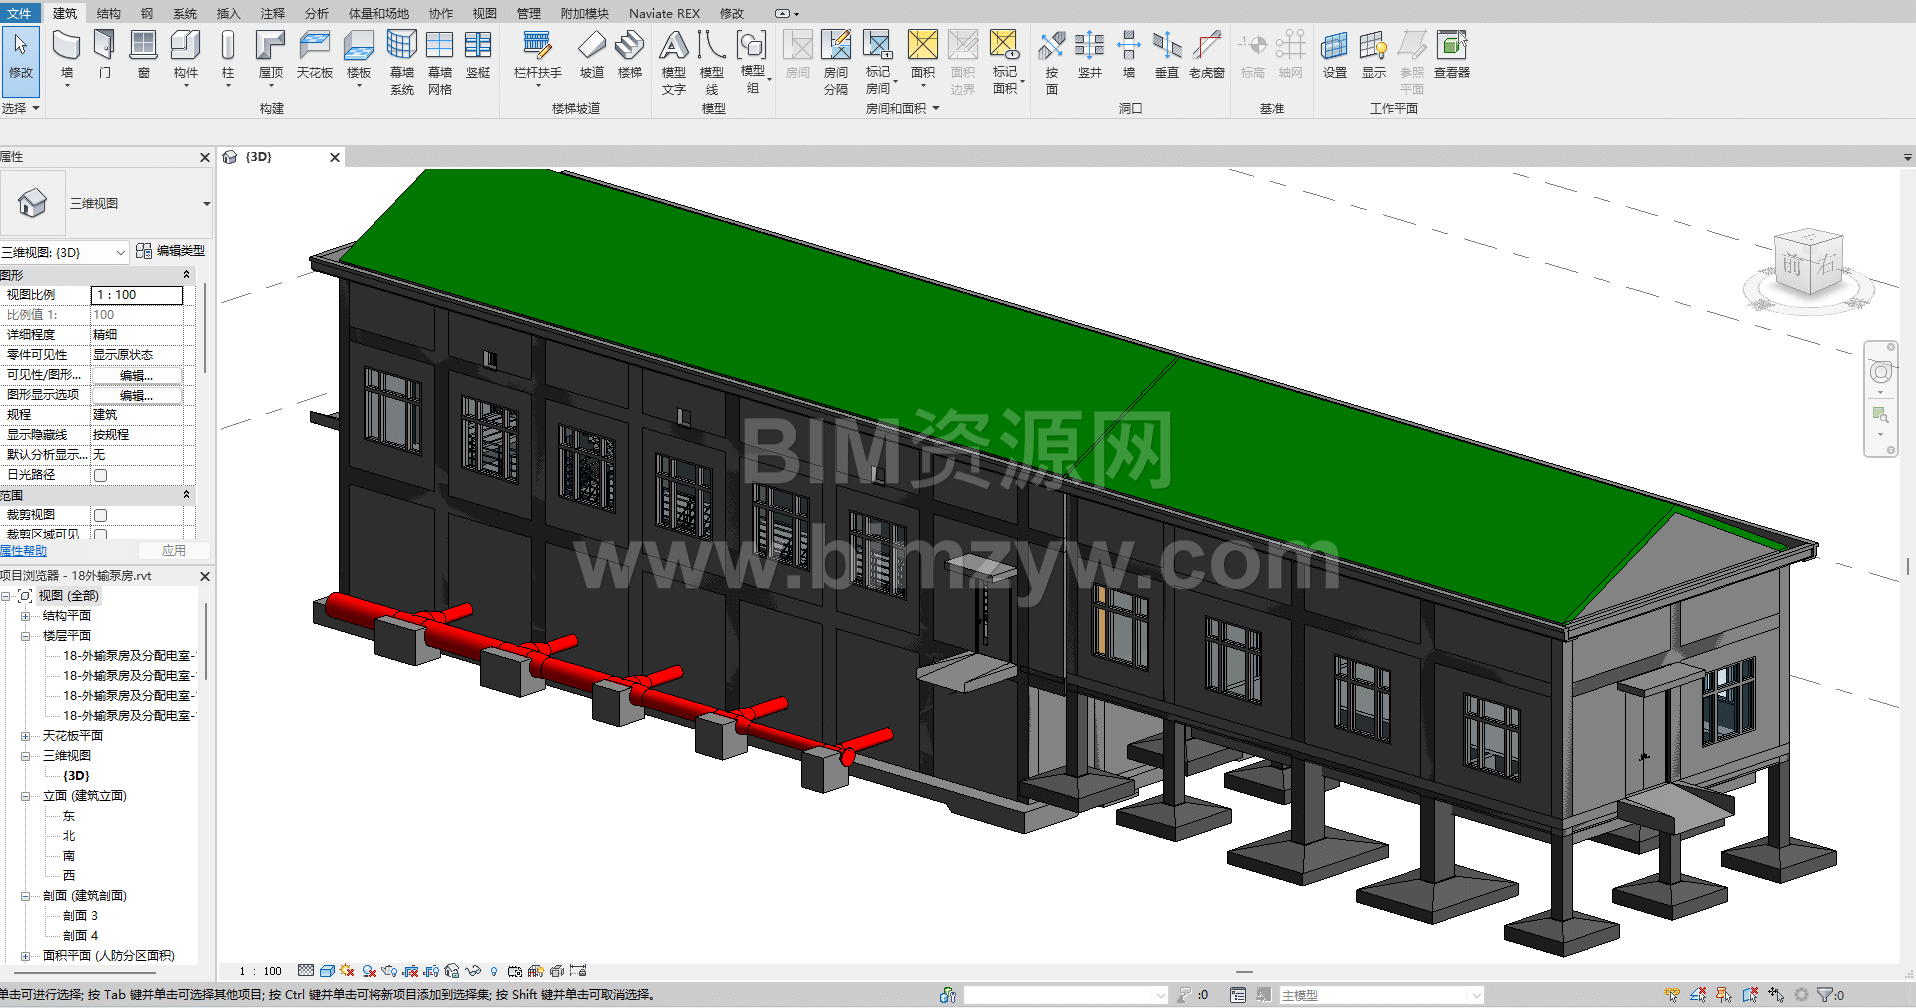Expand the 结构平面 tree node
The image size is (1916, 1008).
click(x=25, y=616)
